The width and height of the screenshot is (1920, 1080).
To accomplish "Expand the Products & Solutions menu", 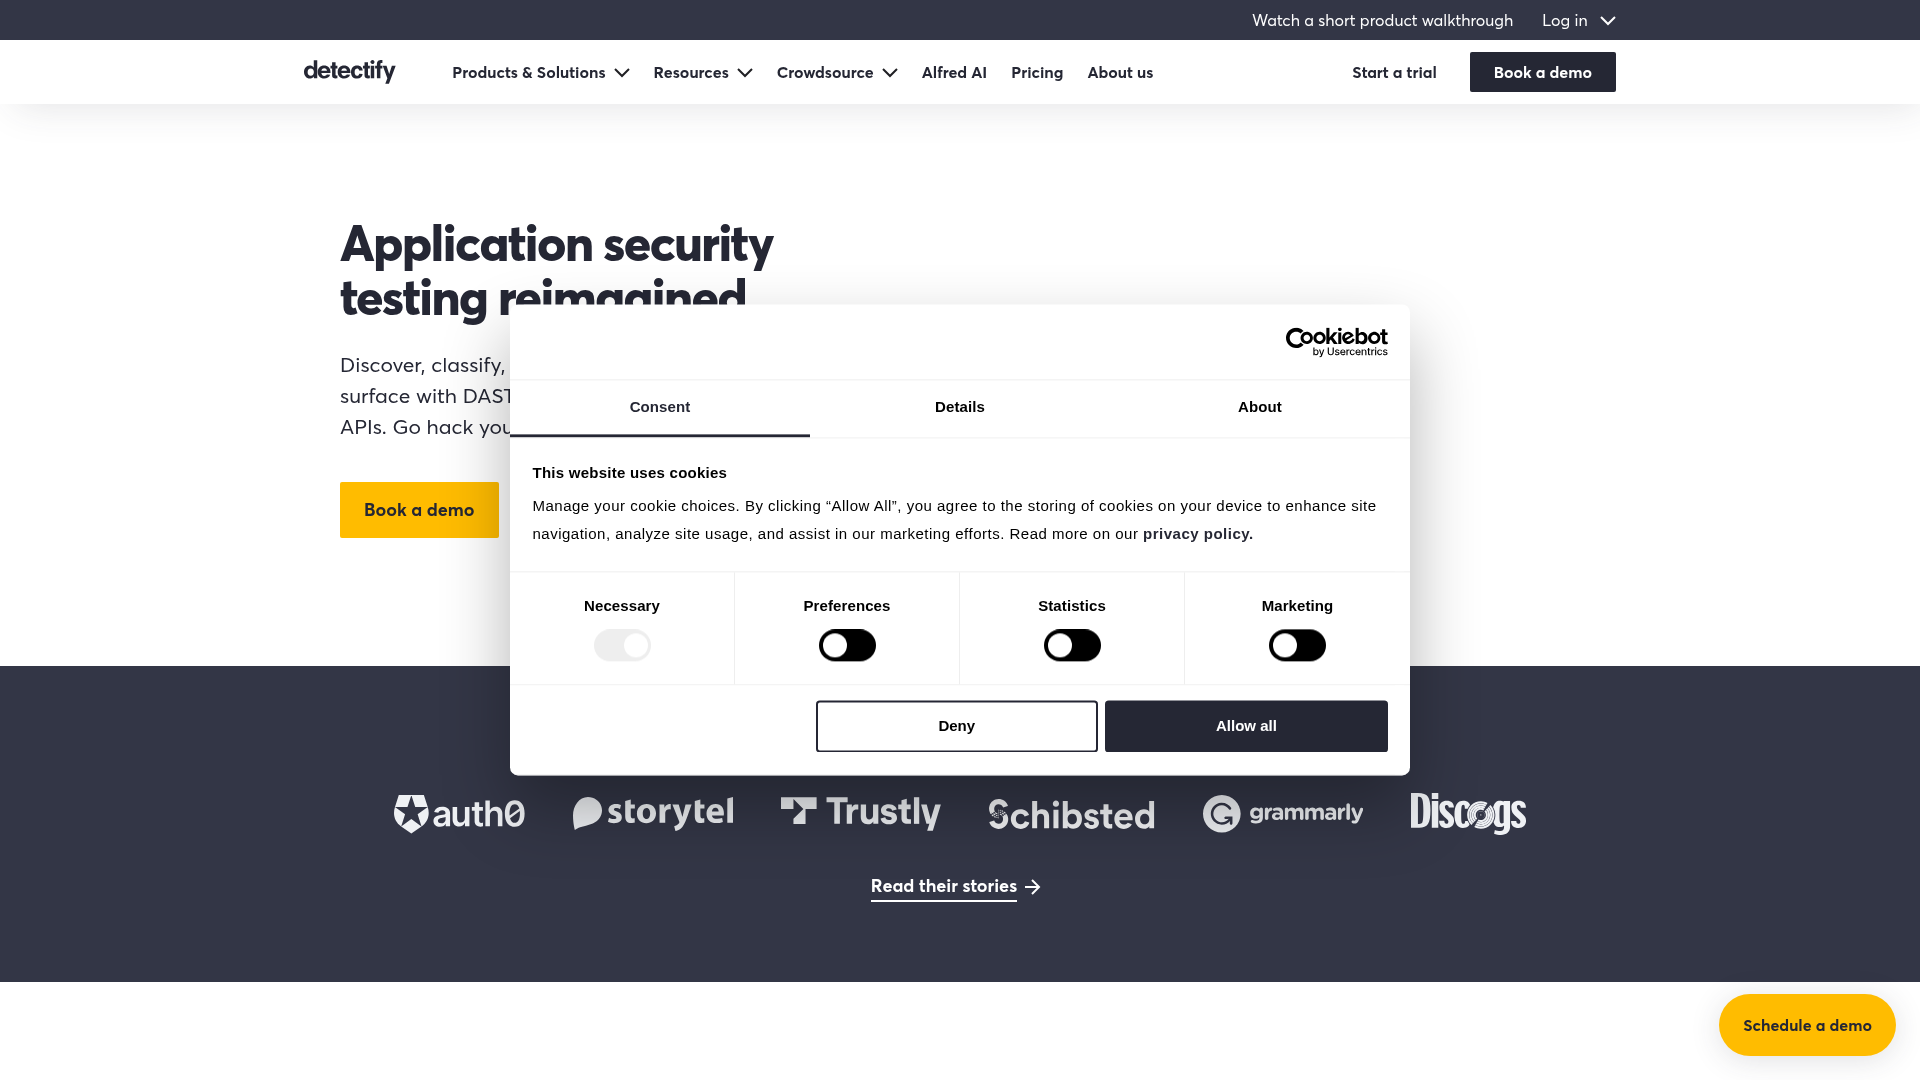I will point(540,72).
